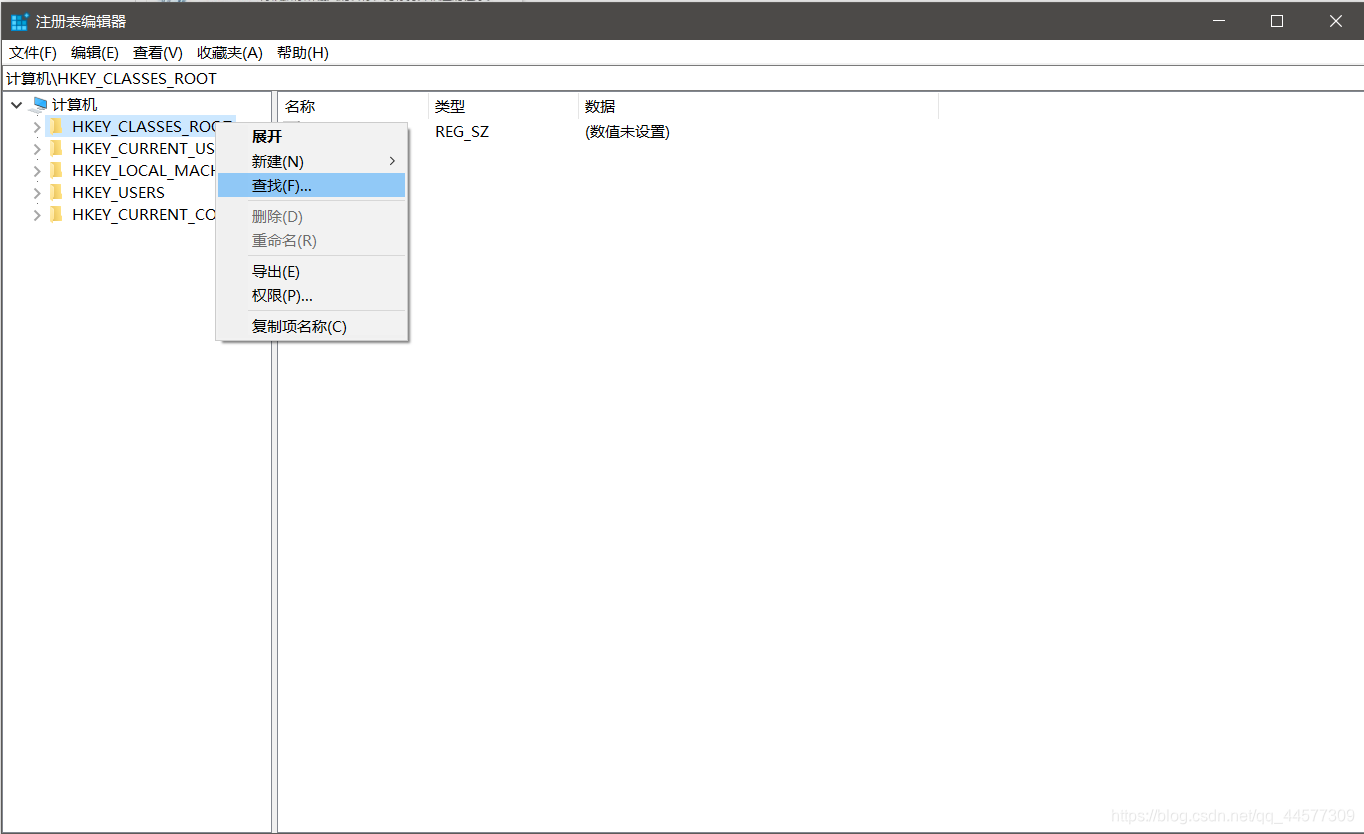Select the HKEY_LOCAL_MACHINE tree item

pos(143,170)
